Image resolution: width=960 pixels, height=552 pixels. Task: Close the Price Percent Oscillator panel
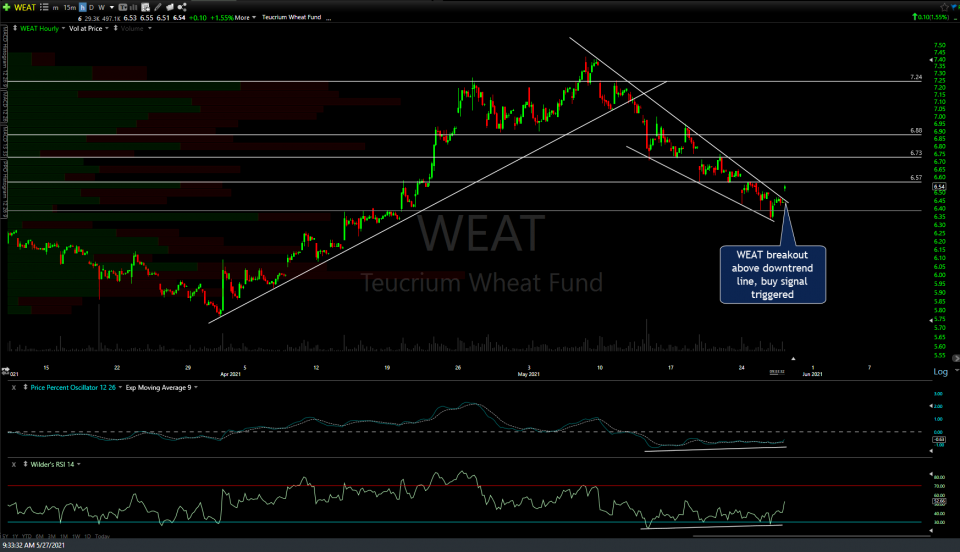click(x=14, y=386)
